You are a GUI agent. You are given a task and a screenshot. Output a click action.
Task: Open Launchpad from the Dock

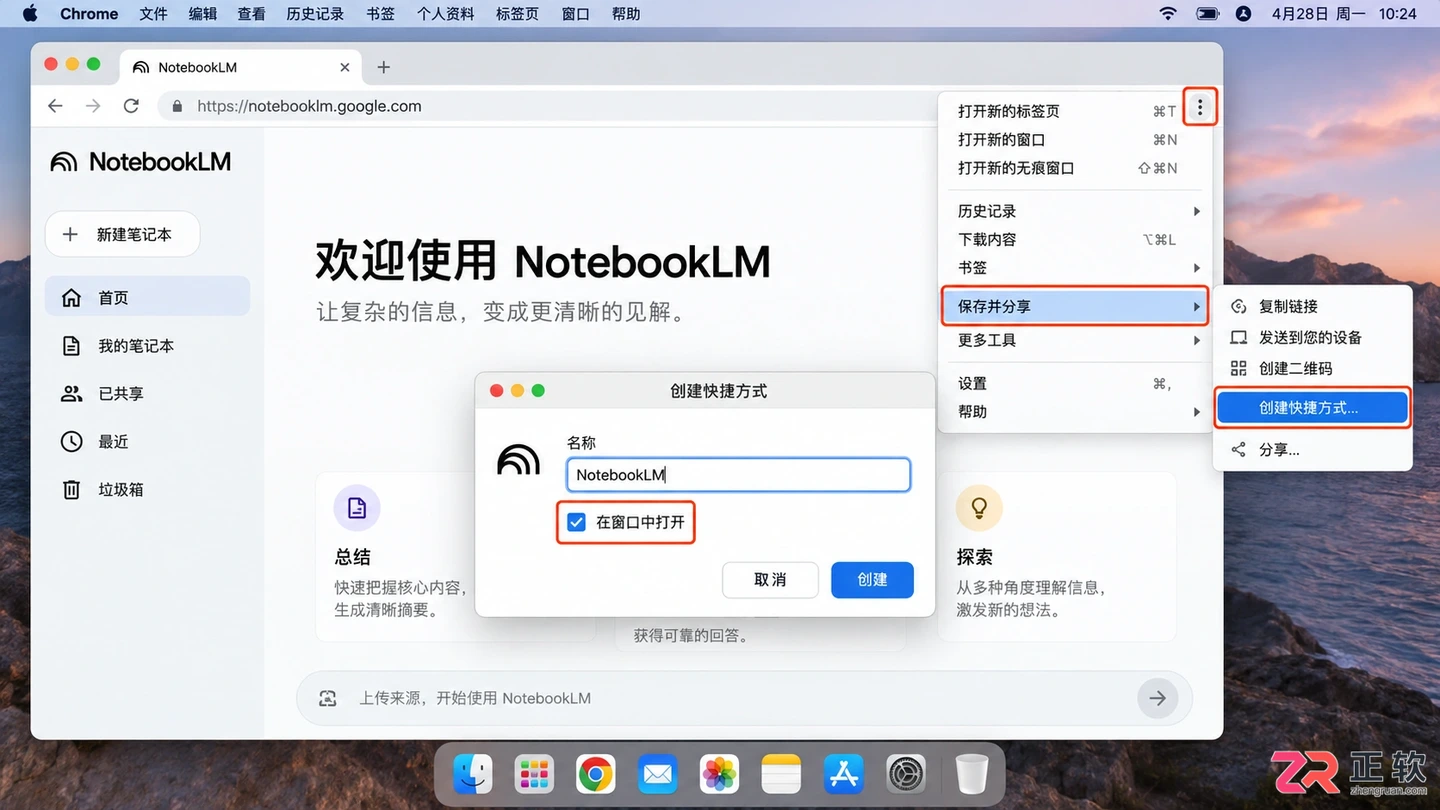tap(534, 774)
